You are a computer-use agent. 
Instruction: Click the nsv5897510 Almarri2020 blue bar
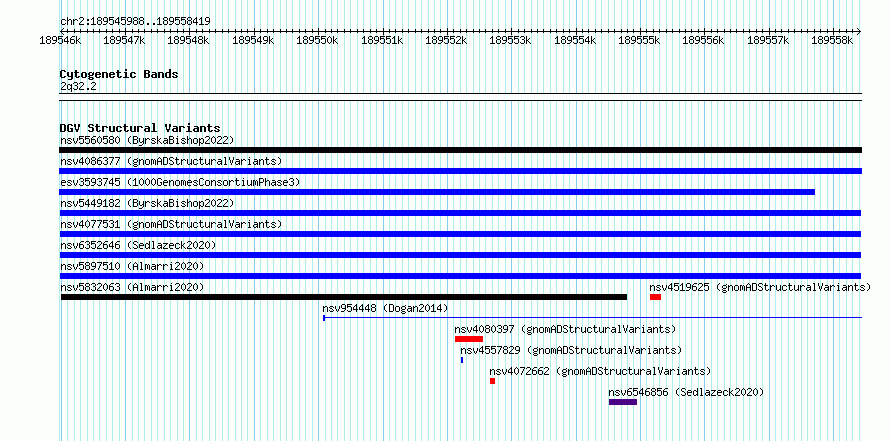pos(460,276)
